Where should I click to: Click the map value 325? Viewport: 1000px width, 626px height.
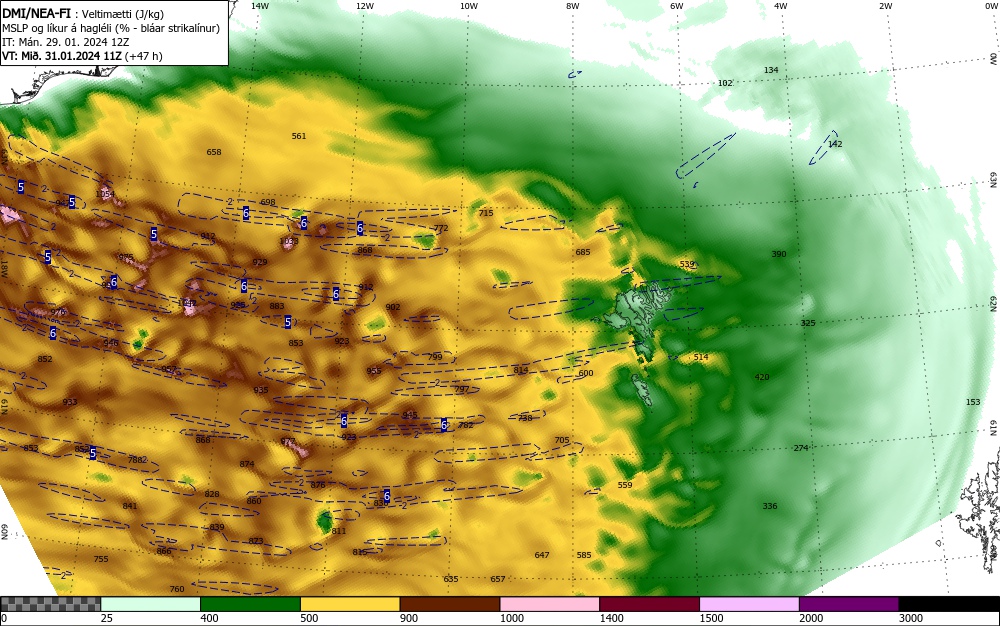click(x=807, y=323)
